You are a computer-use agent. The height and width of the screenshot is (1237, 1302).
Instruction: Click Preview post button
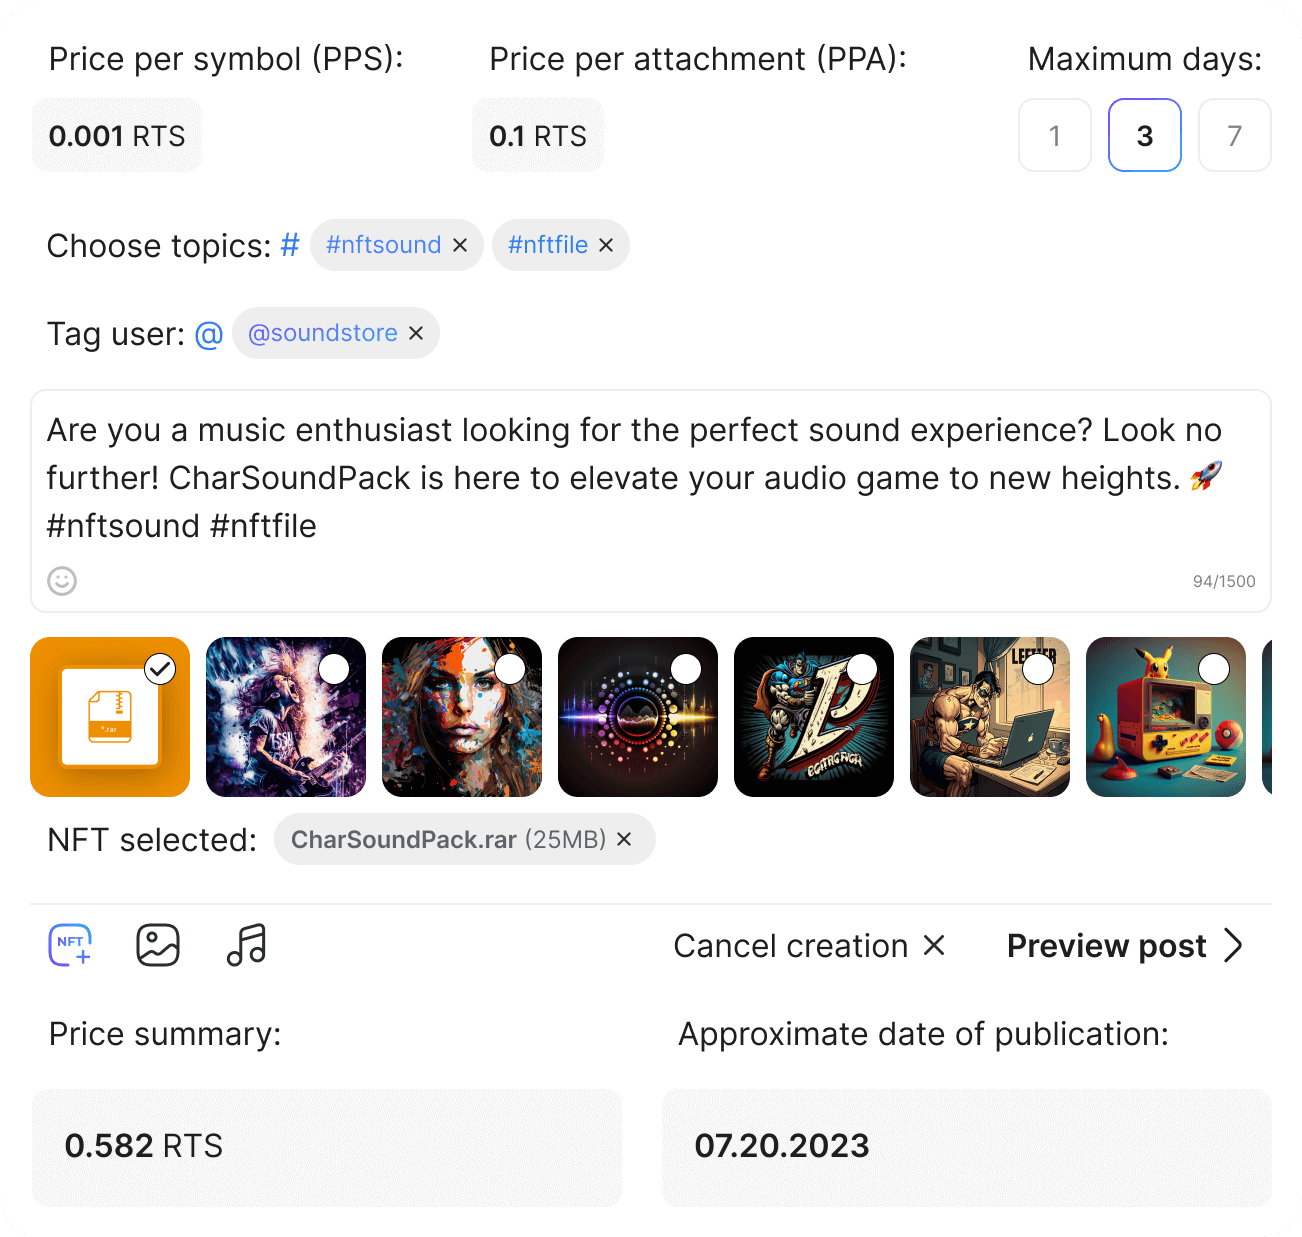pos(1124,946)
